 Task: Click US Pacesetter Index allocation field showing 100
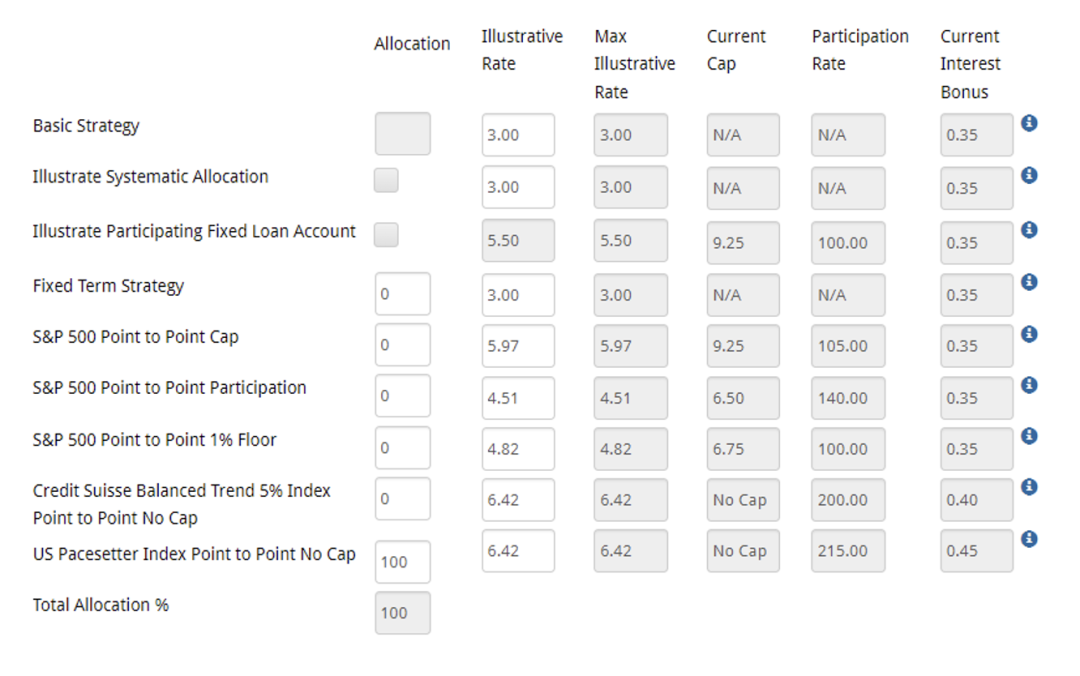[x=403, y=562]
